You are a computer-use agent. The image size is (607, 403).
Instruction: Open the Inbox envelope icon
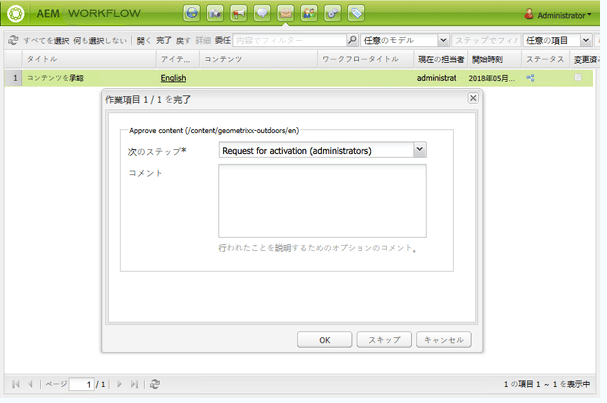(286, 13)
